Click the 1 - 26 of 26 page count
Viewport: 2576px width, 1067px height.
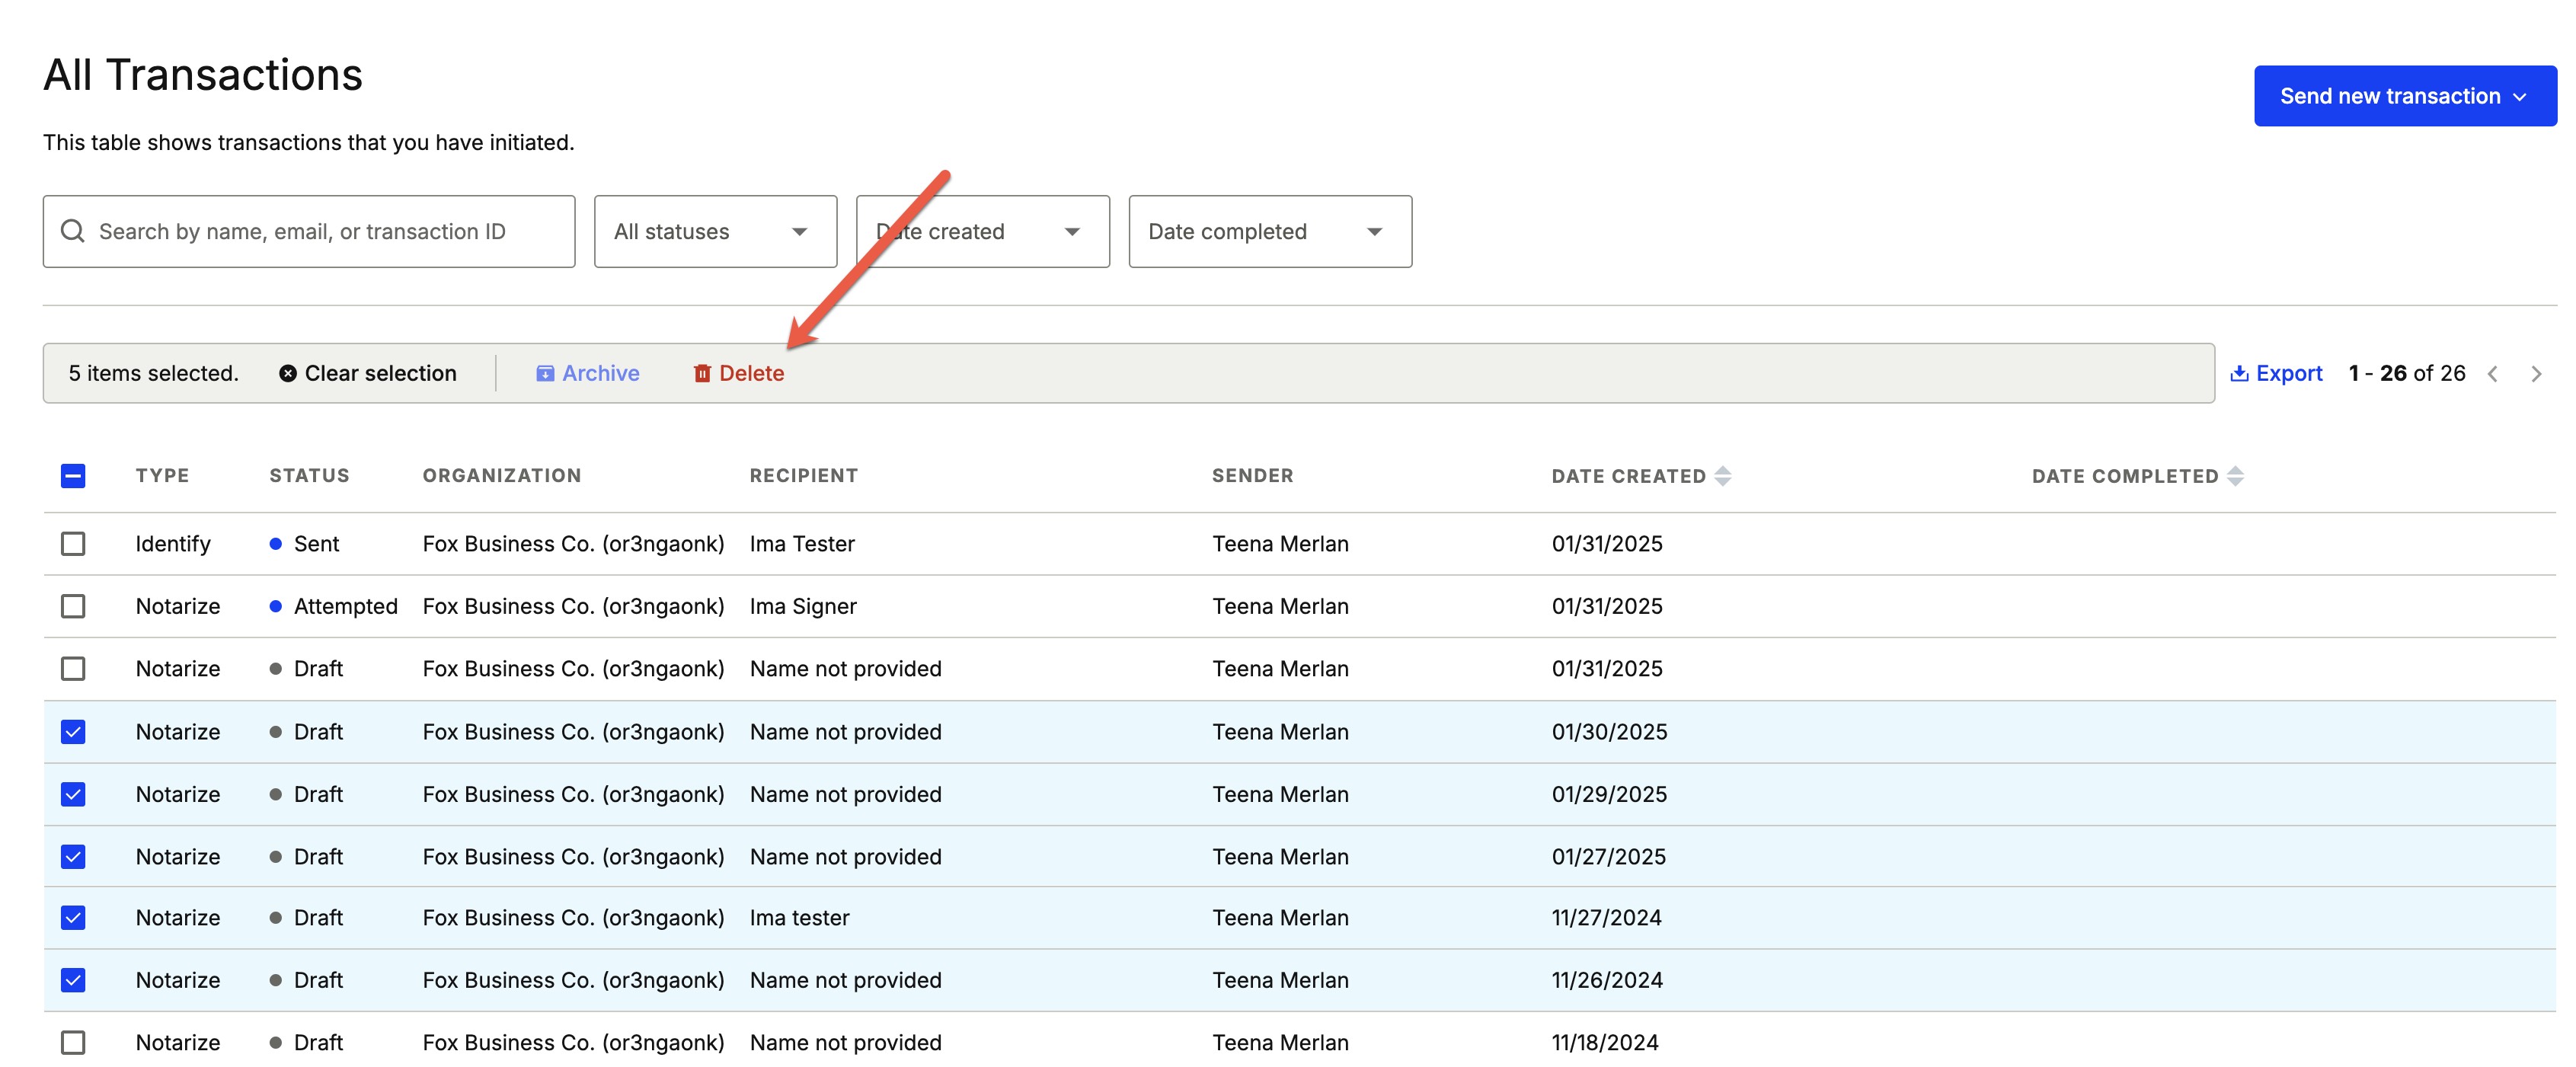click(2407, 373)
